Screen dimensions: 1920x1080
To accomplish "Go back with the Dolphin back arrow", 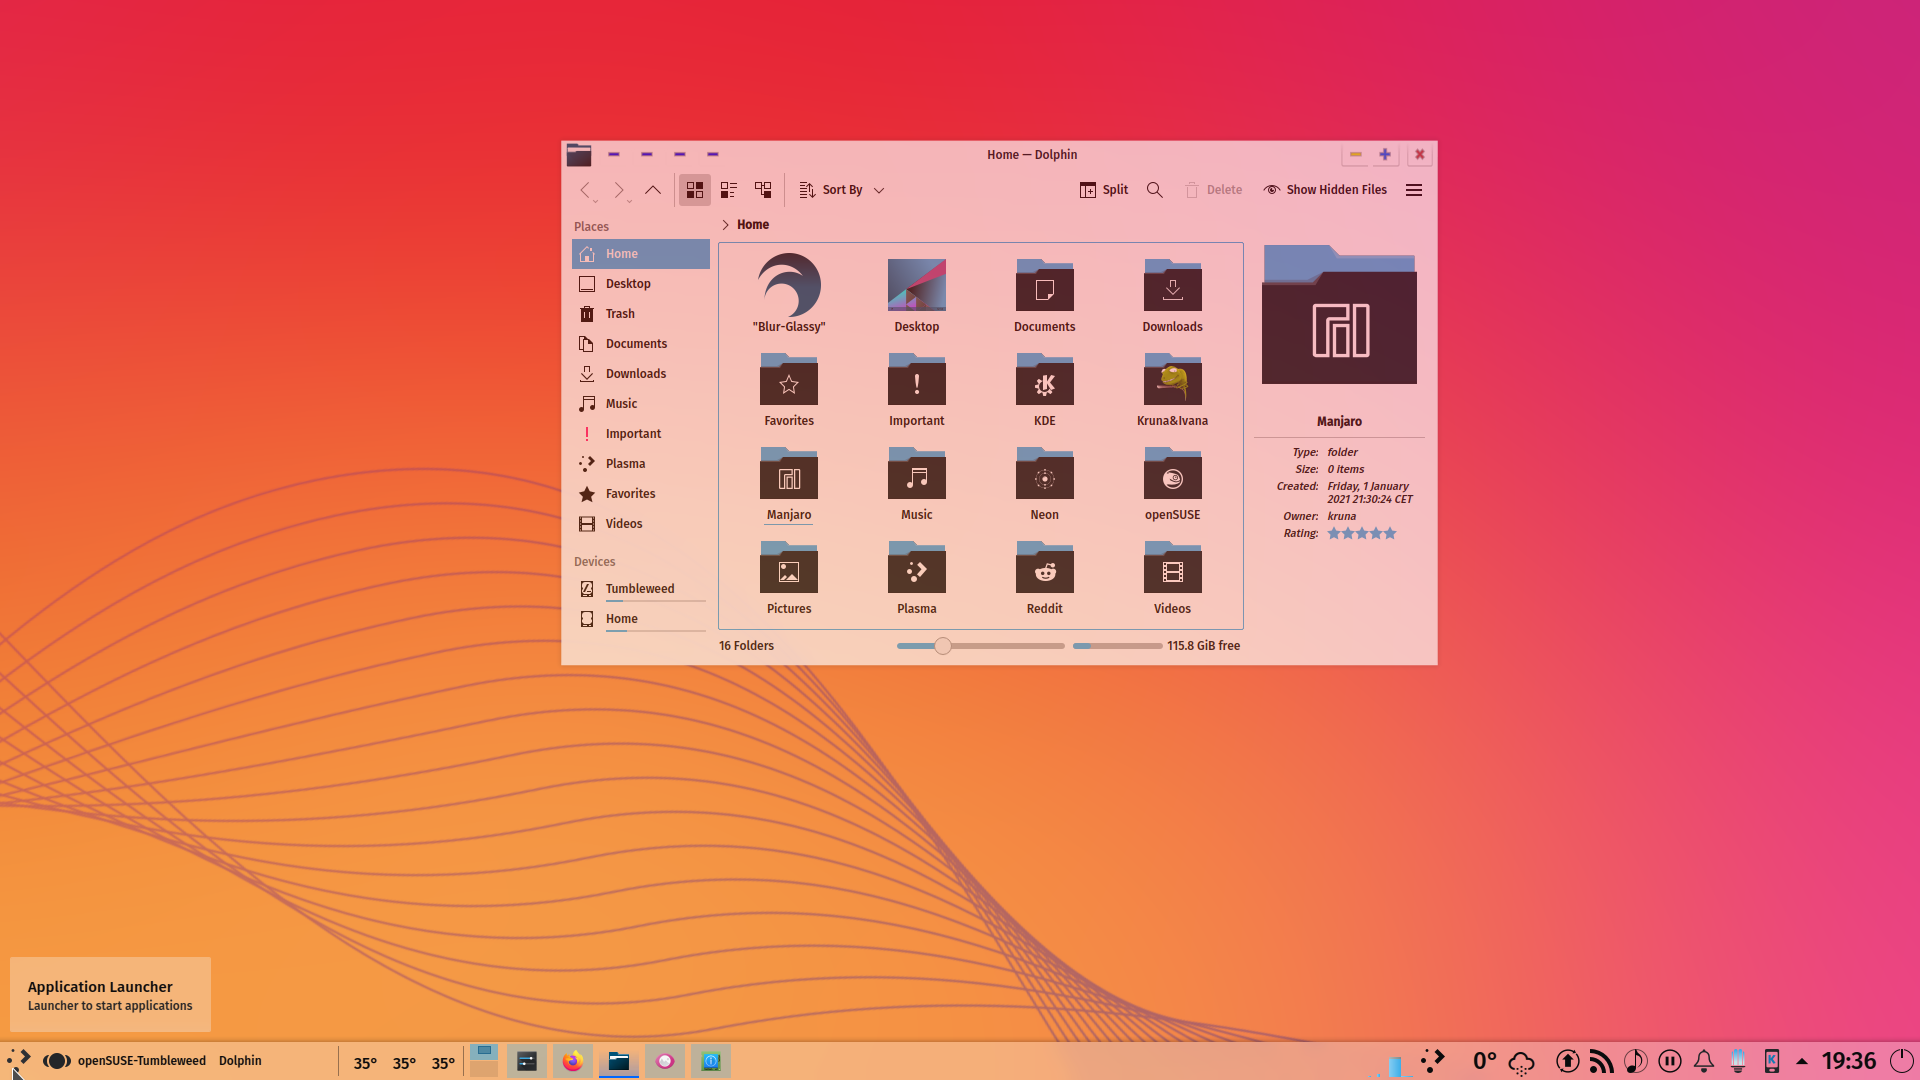I will pyautogui.click(x=586, y=190).
